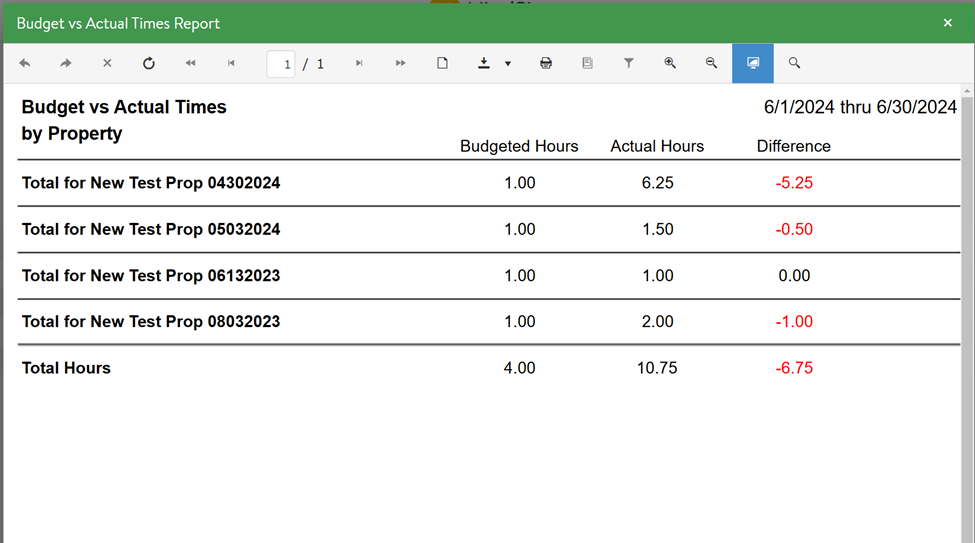Go to the previous page

(x=231, y=63)
